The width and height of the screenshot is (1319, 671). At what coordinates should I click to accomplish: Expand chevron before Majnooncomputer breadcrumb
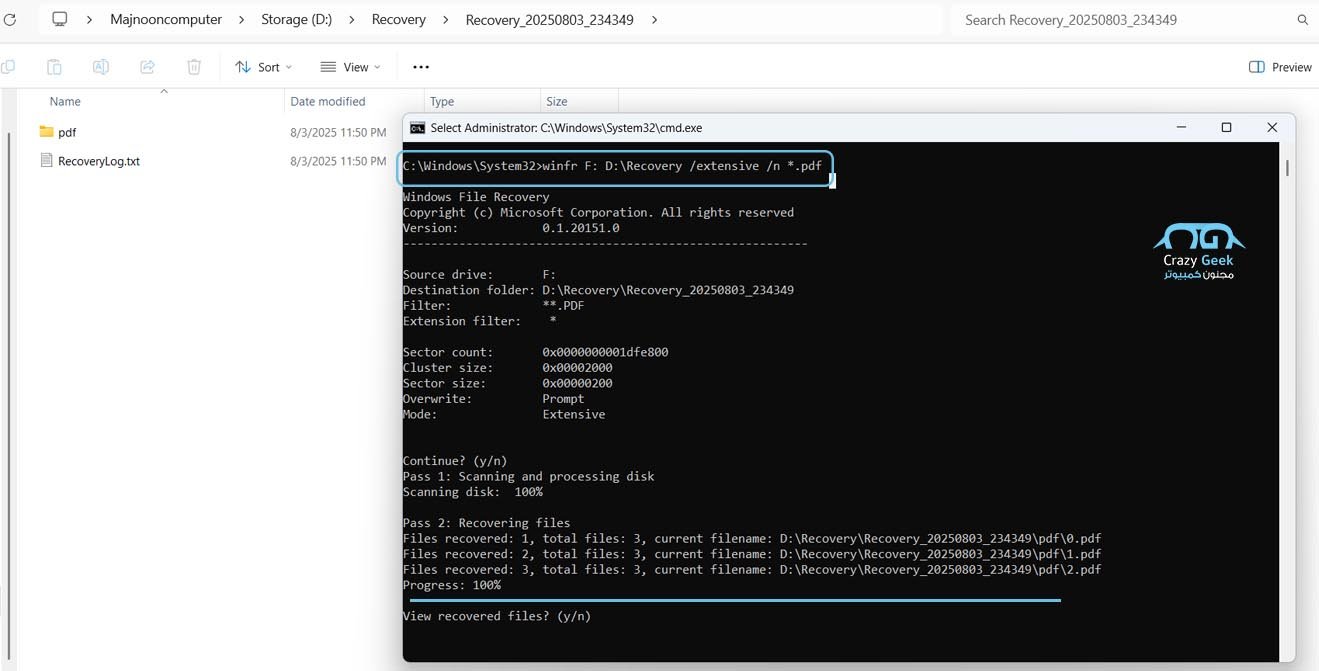point(91,20)
